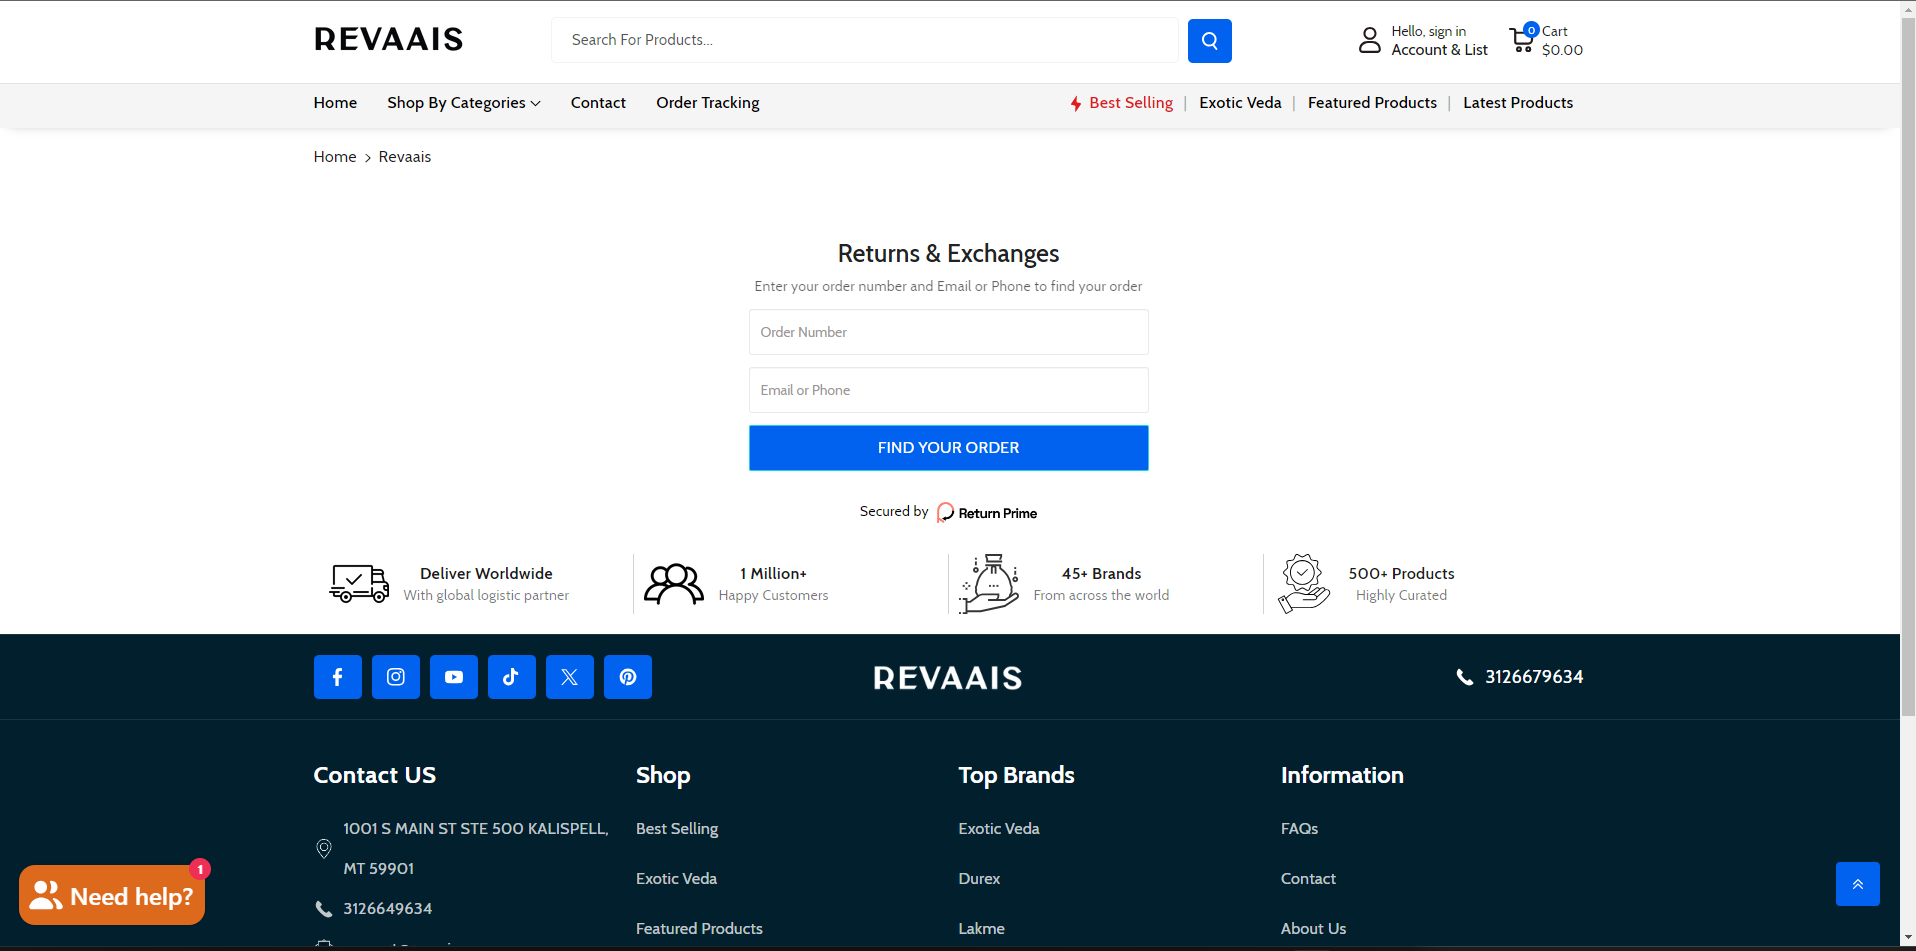Go to Home in the navigation bar
This screenshot has height=951, width=1916.
pos(335,103)
